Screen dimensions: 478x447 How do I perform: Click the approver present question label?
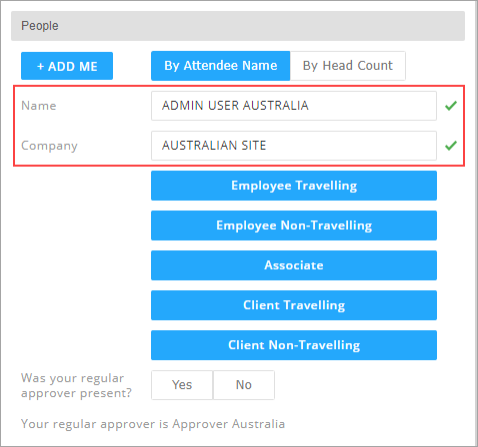[76, 385]
